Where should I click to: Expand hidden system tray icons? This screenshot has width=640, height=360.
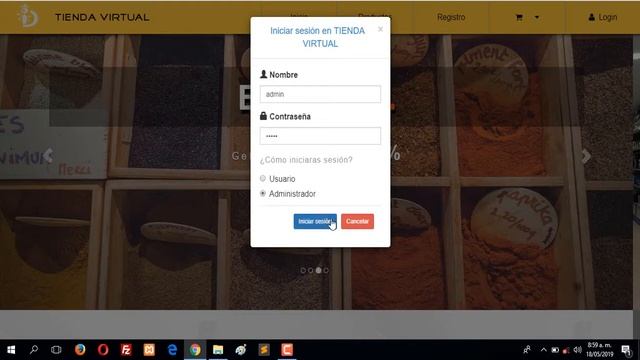[x=544, y=350]
